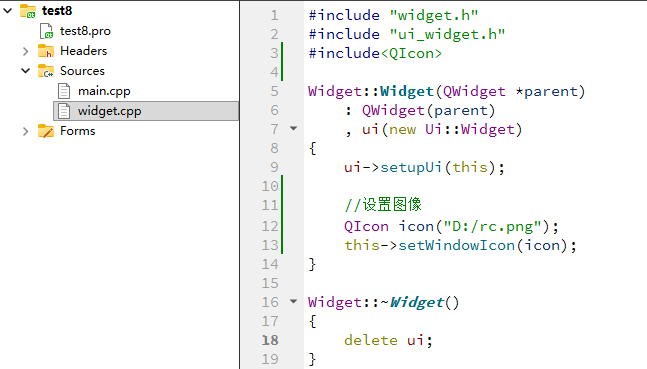Click line number 1 in gutter
The height and width of the screenshot is (369, 647).
274,15
